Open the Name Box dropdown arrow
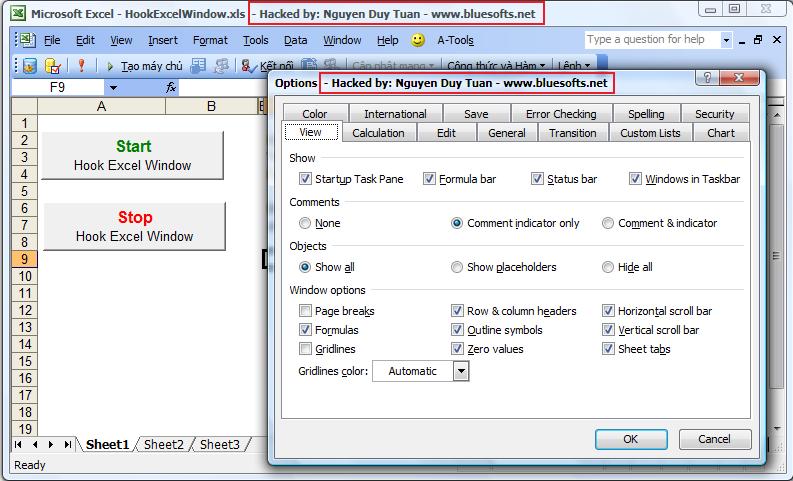This screenshot has width=793, height=481. click(x=113, y=88)
